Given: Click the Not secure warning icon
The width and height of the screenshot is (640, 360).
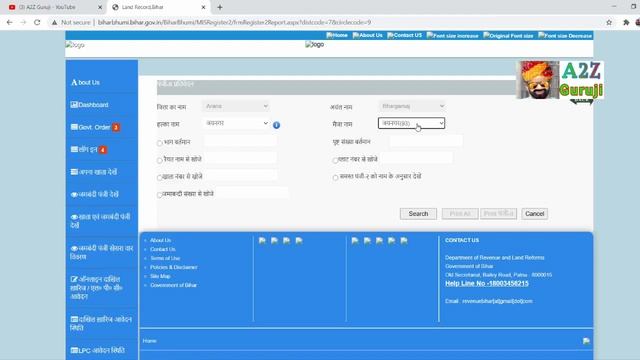Looking at the screenshot, I should 54,22.
